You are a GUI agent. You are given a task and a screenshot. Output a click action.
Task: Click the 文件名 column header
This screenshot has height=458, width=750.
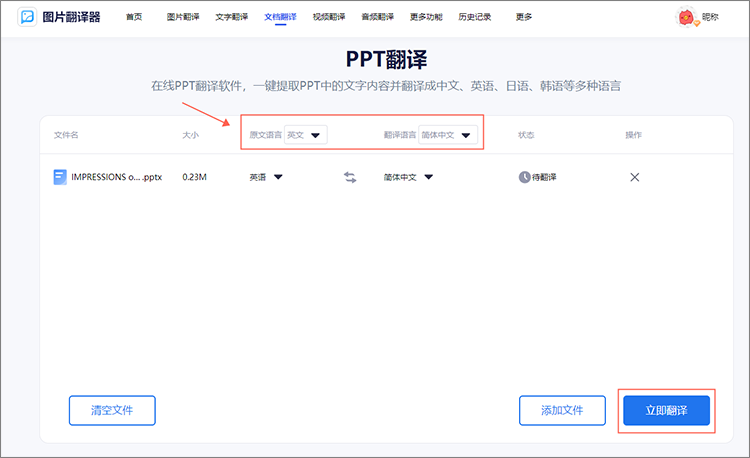[x=66, y=135]
